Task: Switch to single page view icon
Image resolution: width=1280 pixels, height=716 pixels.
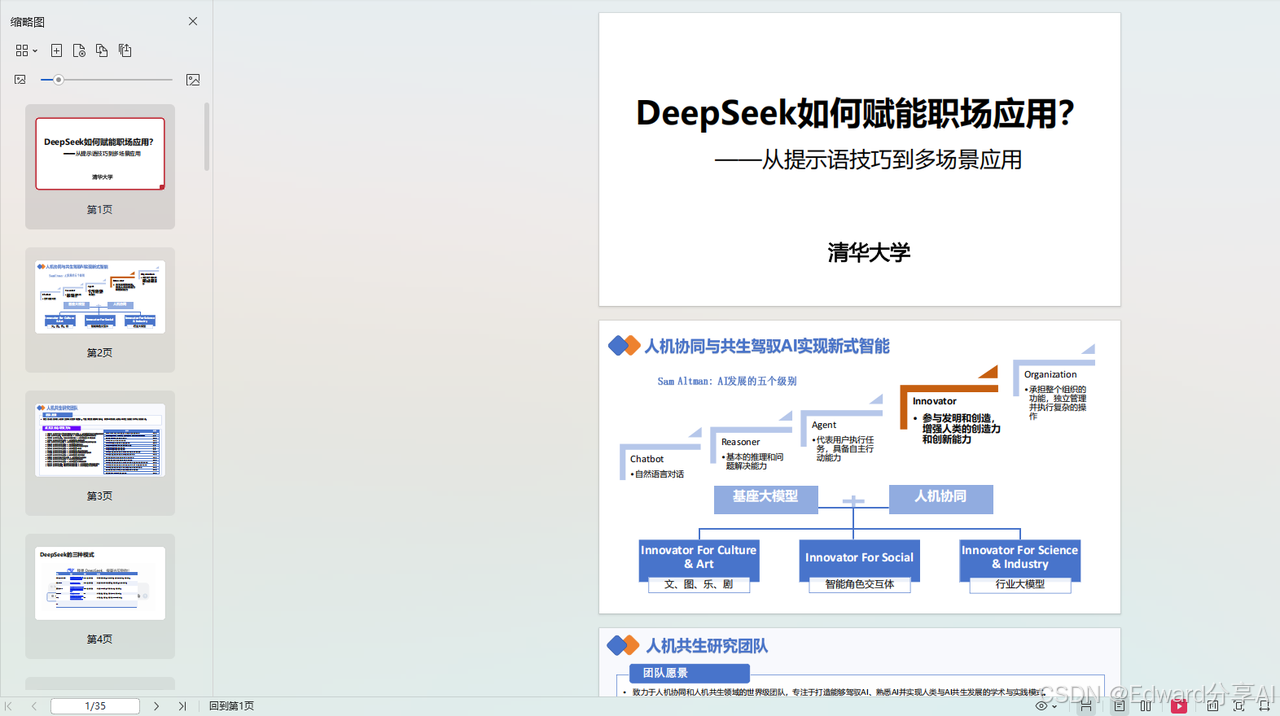Action: (1119, 706)
